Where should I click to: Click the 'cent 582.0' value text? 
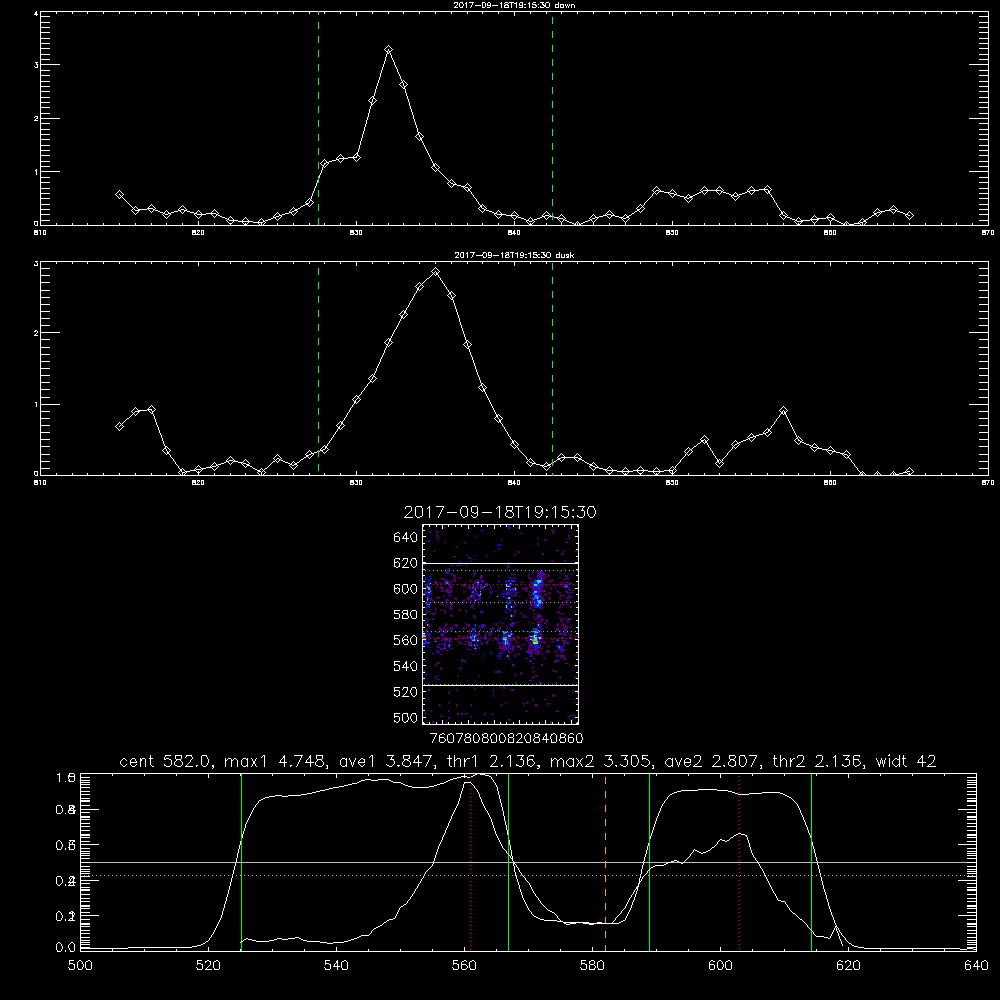[x=167, y=761]
